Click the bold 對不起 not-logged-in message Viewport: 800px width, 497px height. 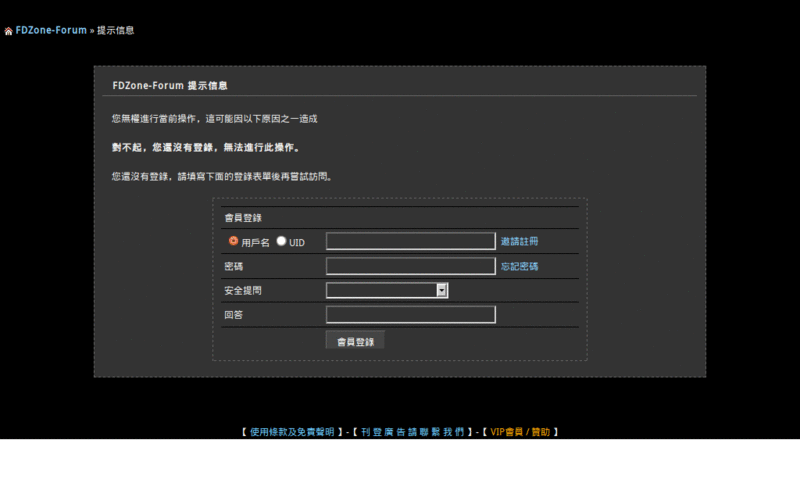pos(206,147)
